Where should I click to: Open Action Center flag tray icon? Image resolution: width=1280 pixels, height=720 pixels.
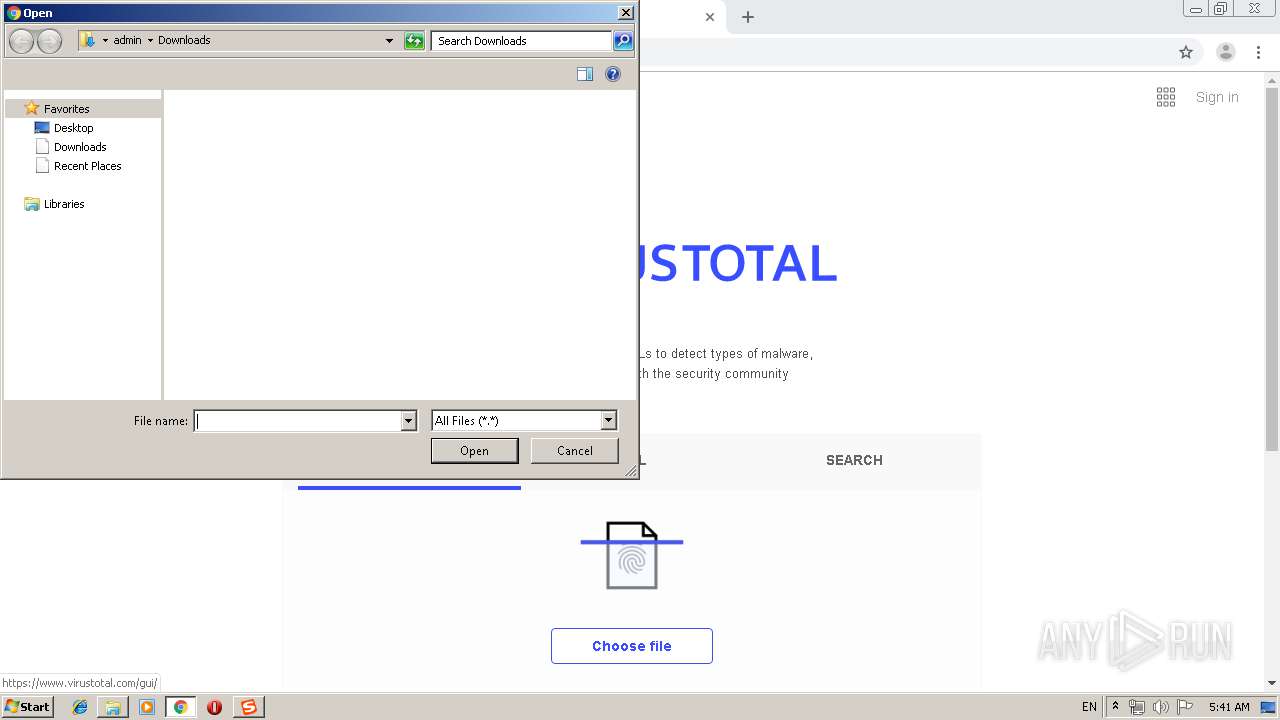pos(1185,707)
